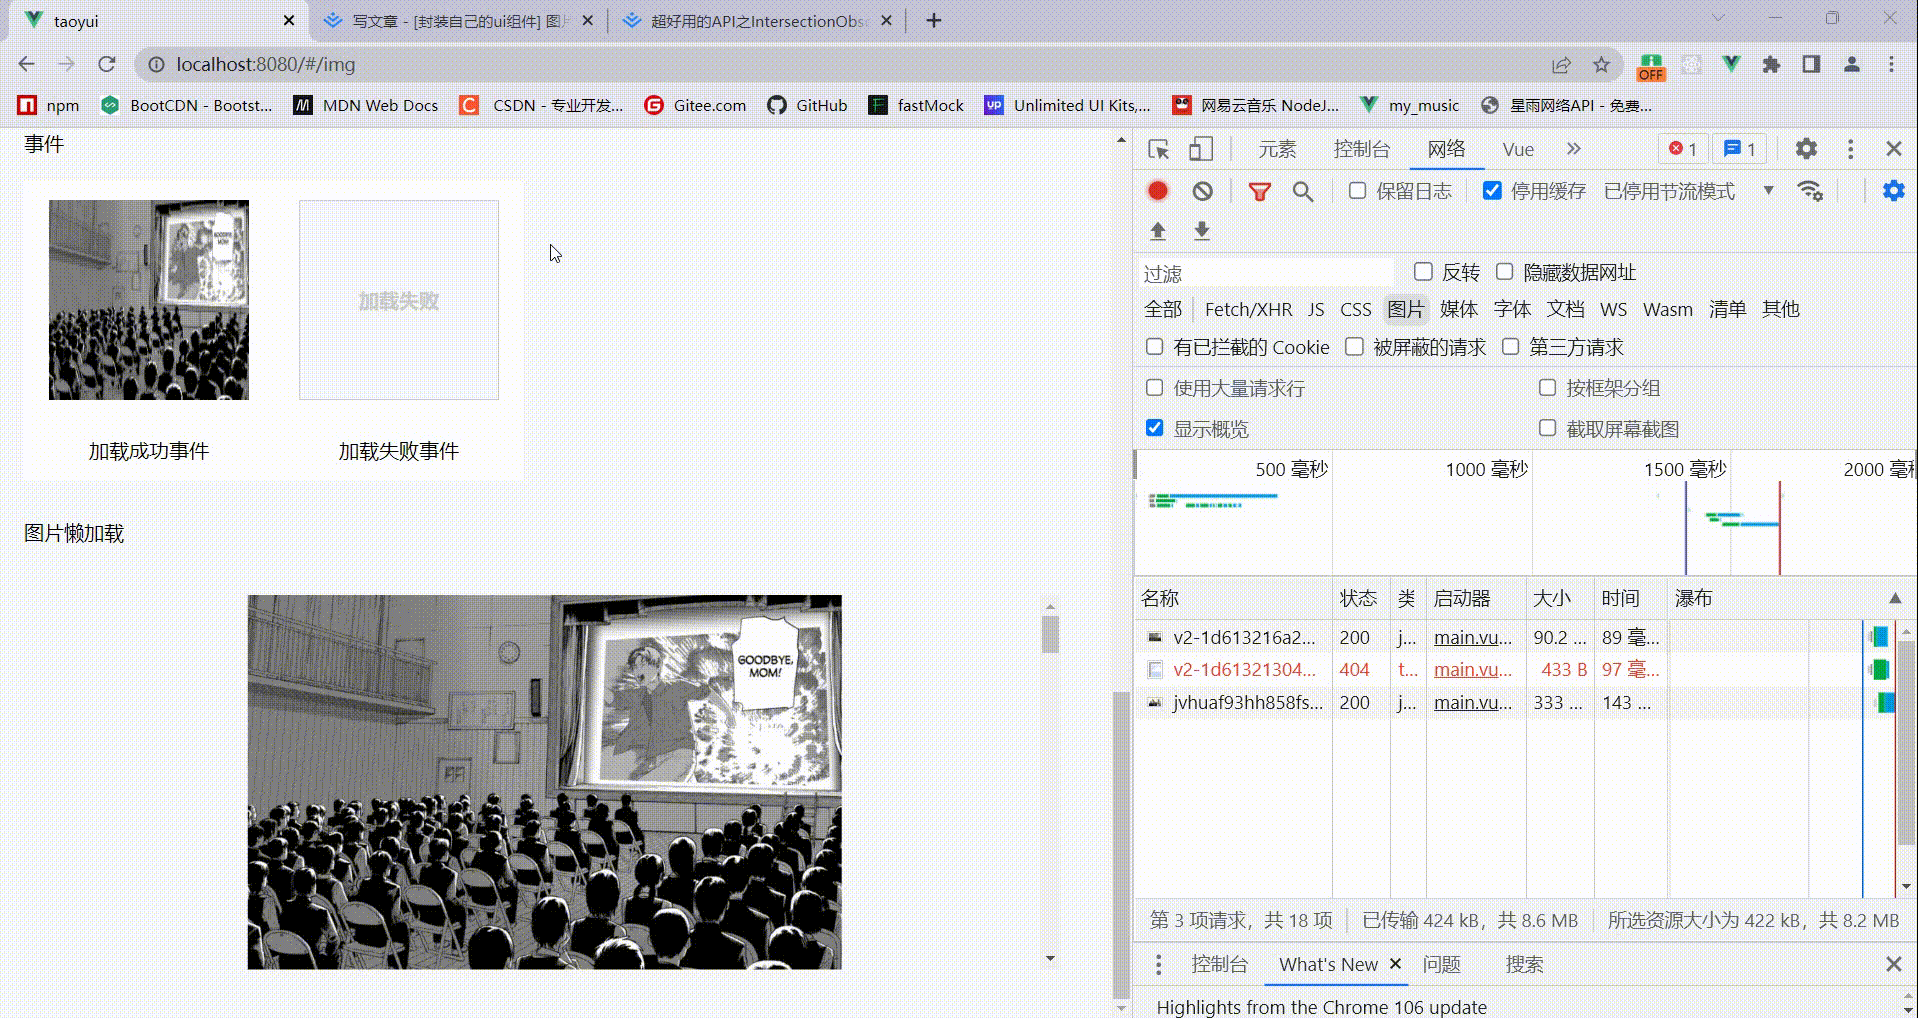
Task: Go back in browser history
Action: (27, 64)
